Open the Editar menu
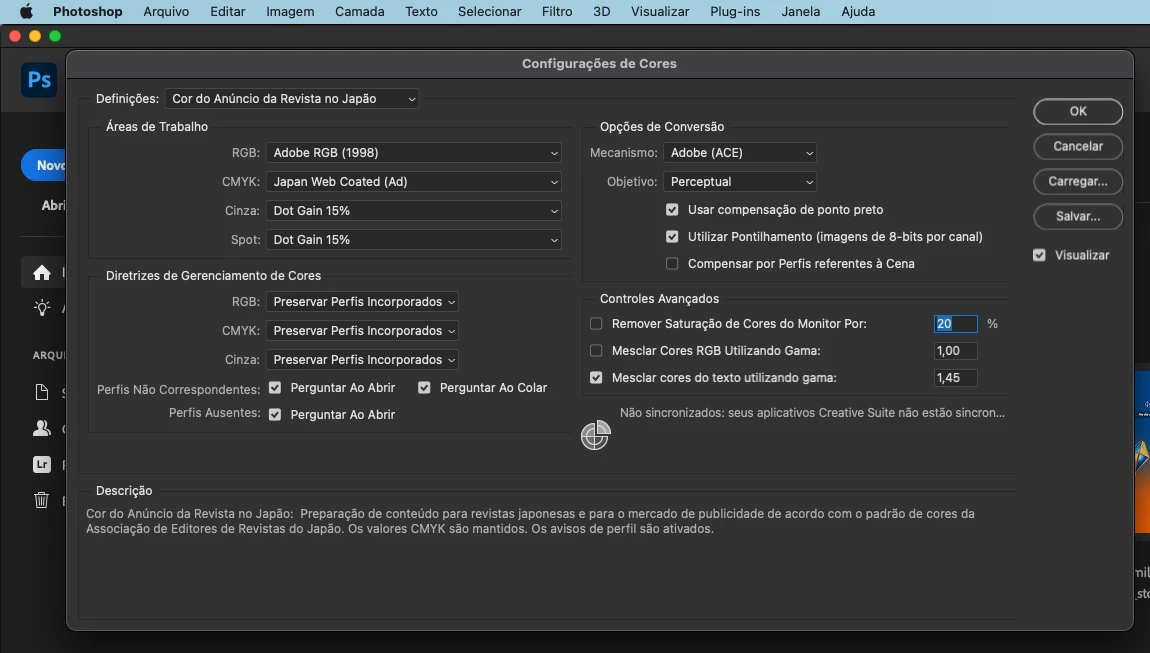Image resolution: width=1150 pixels, height=653 pixels. coord(227,12)
